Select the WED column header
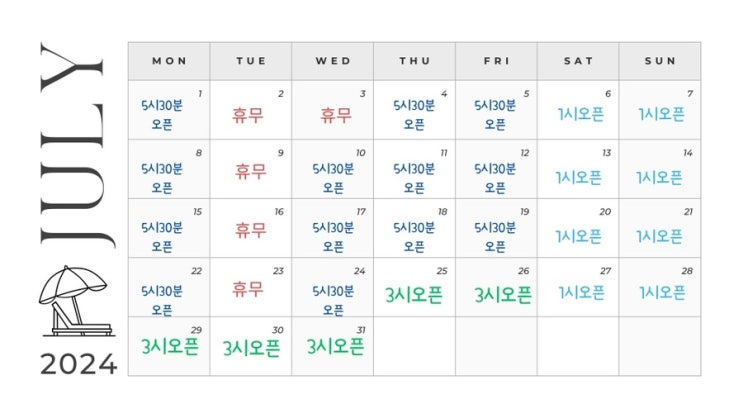Viewport: 743px width, 418px height. [333, 61]
